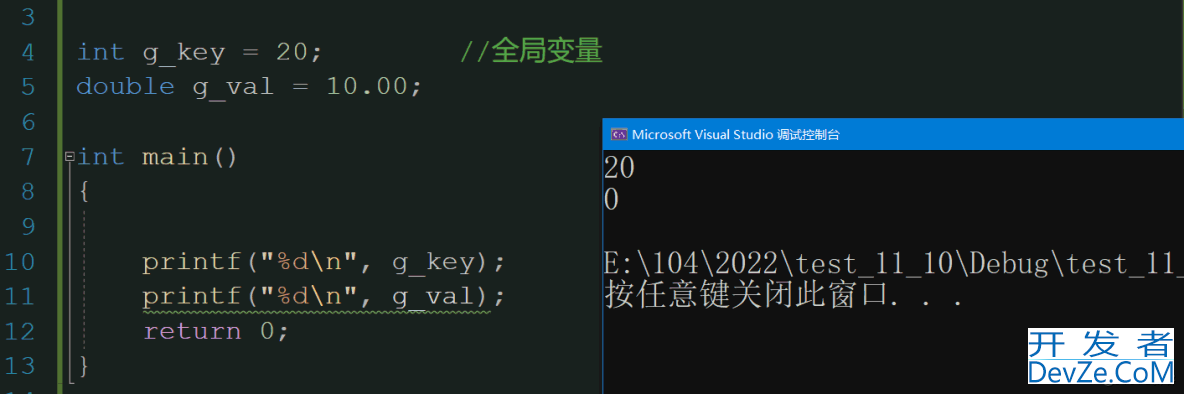Screen dimensions: 1184x394
Task: Click the value 10.00 on line 5
Action: (x=367, y=87)
